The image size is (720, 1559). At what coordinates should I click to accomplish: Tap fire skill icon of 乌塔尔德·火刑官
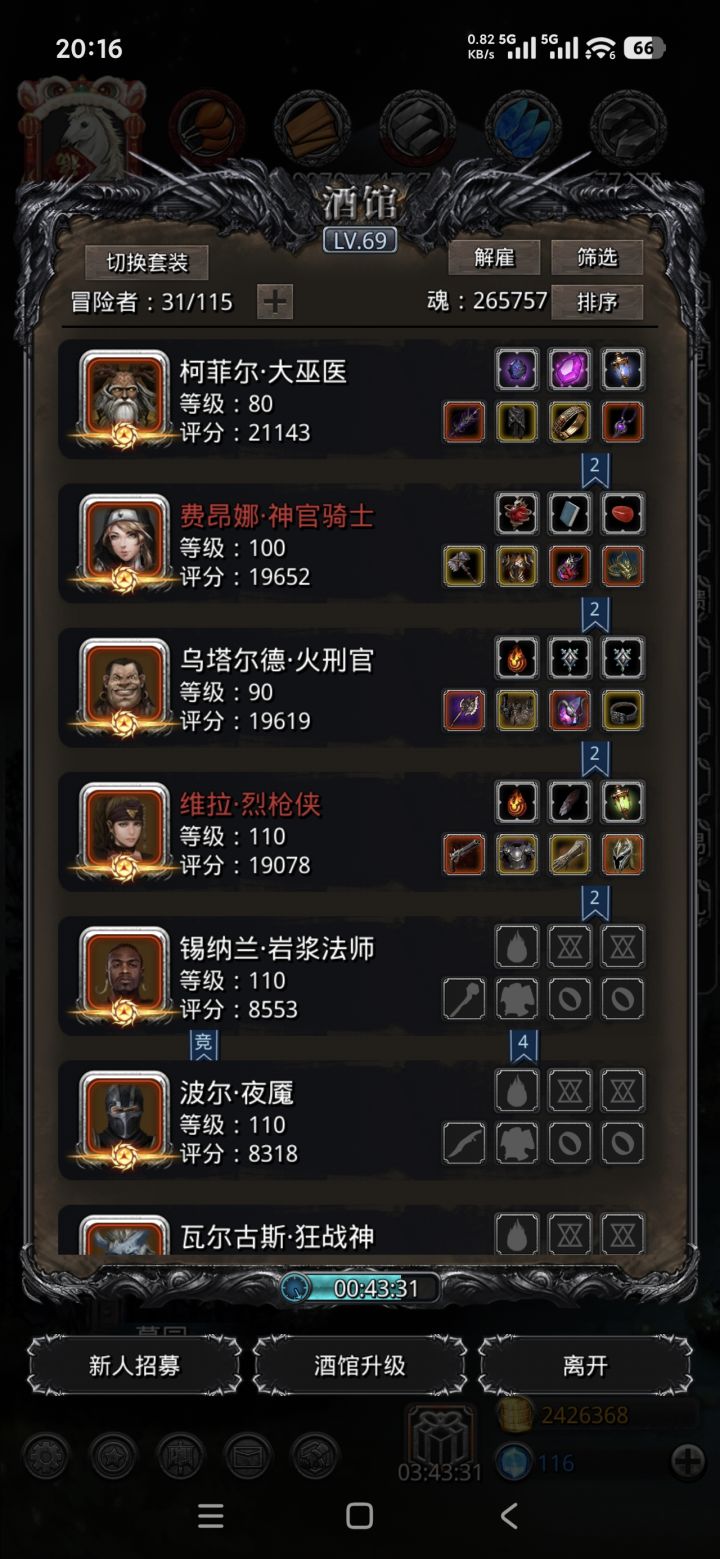tap(517, 658)
